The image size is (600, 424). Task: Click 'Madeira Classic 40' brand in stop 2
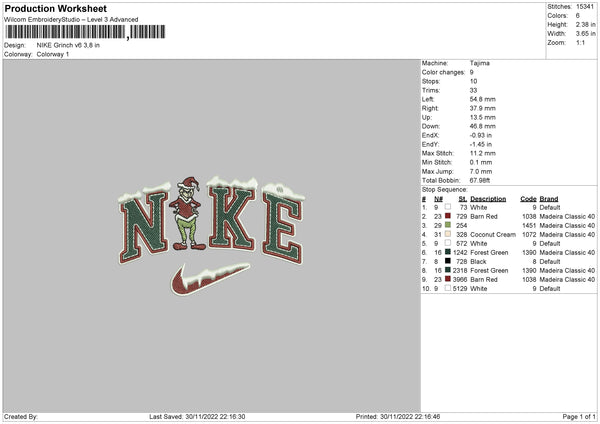[567, 216]
